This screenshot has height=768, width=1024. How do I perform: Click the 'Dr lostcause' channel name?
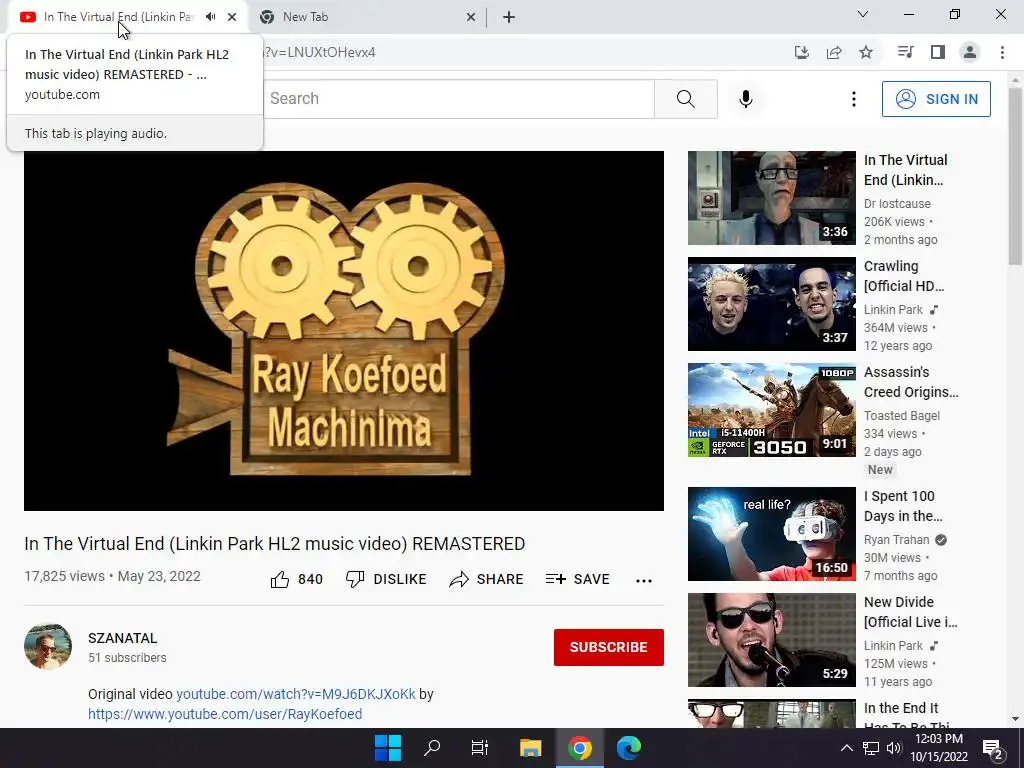[897, 204]
